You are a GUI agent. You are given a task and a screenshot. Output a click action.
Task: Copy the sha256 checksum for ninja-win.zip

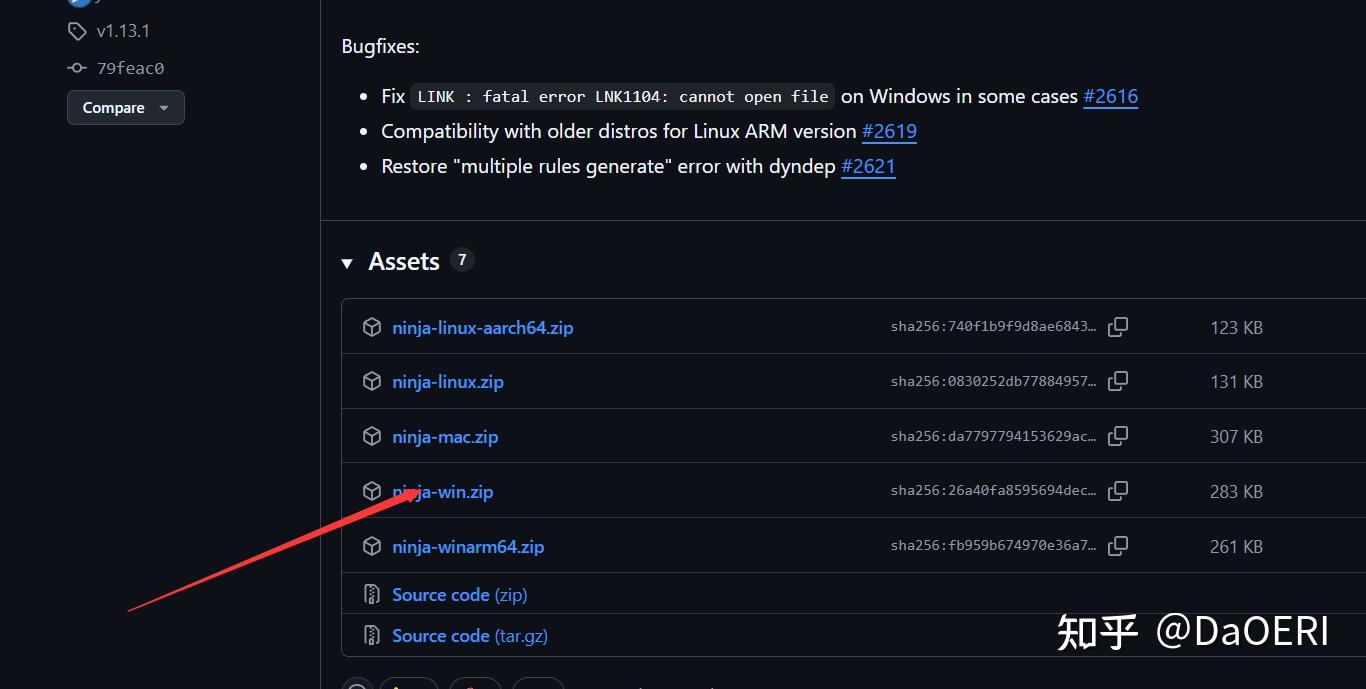pyautogui.click(x=1118, y=490)
